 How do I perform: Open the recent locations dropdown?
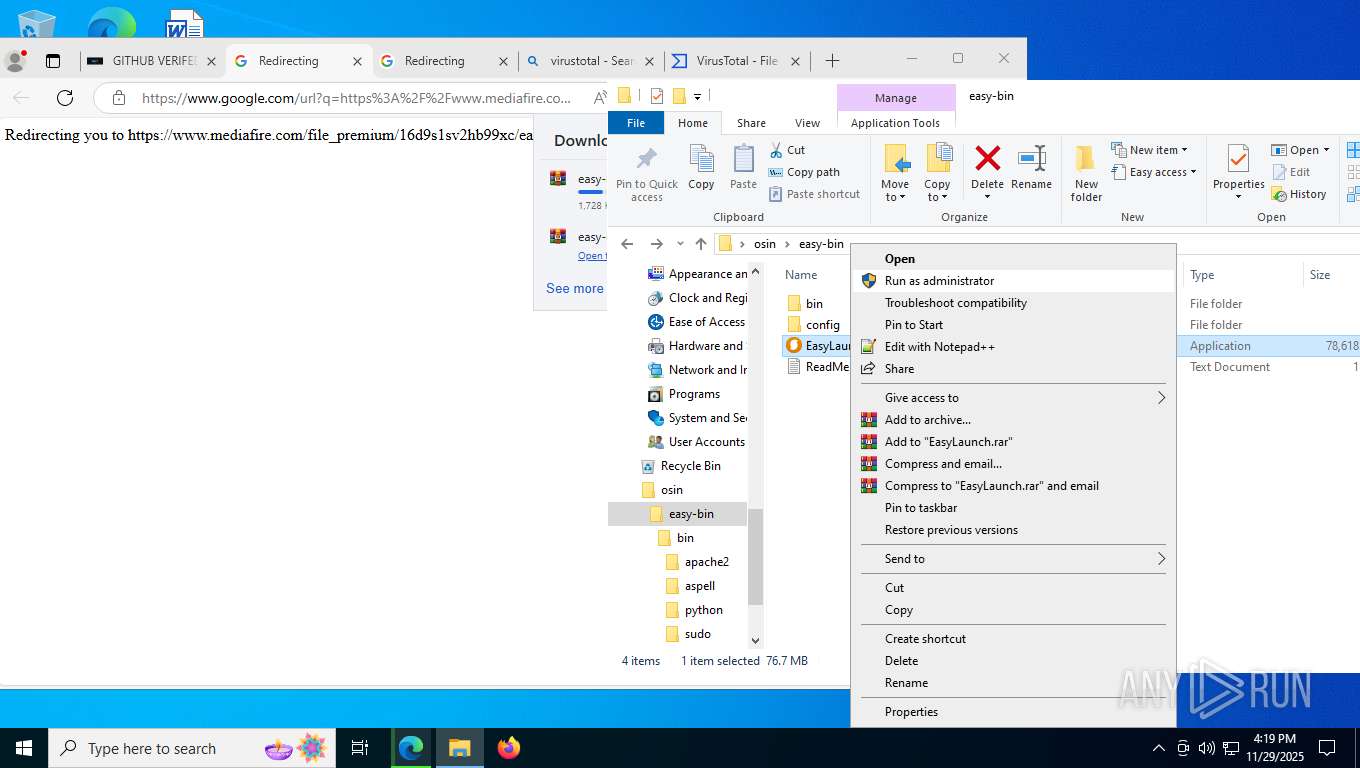pyautogui.click(x=680, y=244)
